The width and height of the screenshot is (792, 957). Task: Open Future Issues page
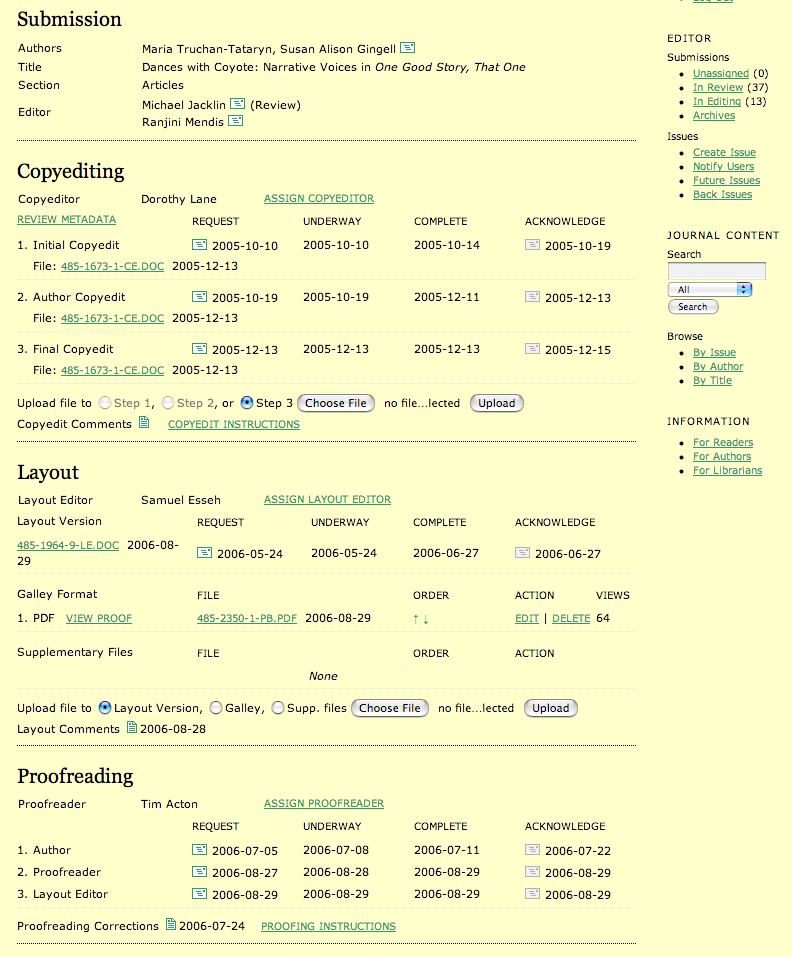tap(726, 180)
